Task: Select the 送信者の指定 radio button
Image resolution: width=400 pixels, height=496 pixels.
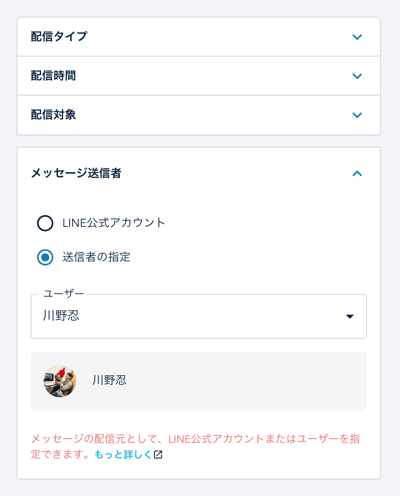Action: [45, 257]
